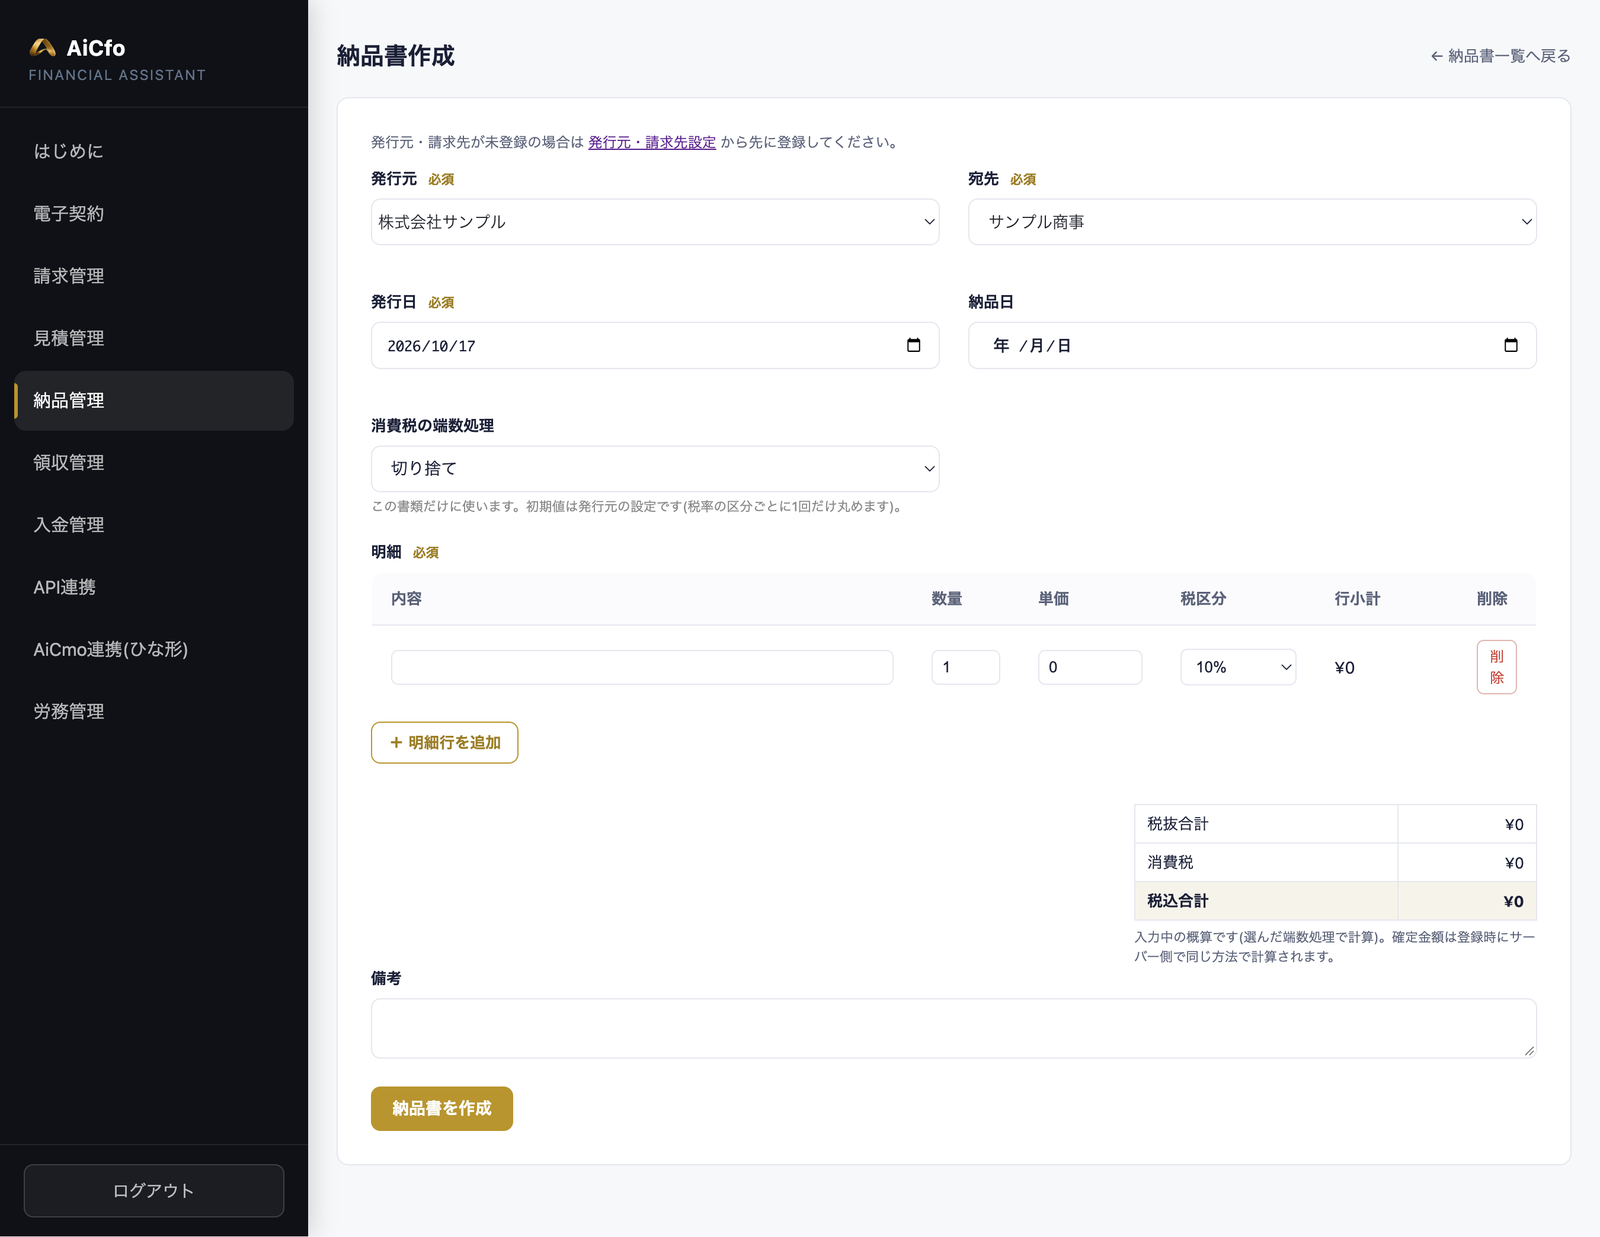Open 領収管理 in sidebar

154,462
